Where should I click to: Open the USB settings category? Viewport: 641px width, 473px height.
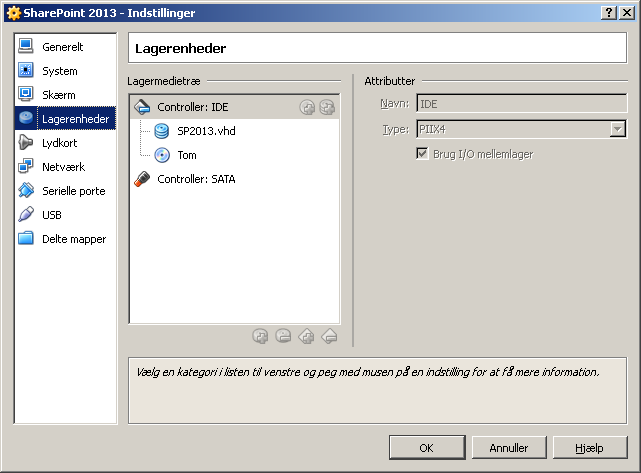52,215
